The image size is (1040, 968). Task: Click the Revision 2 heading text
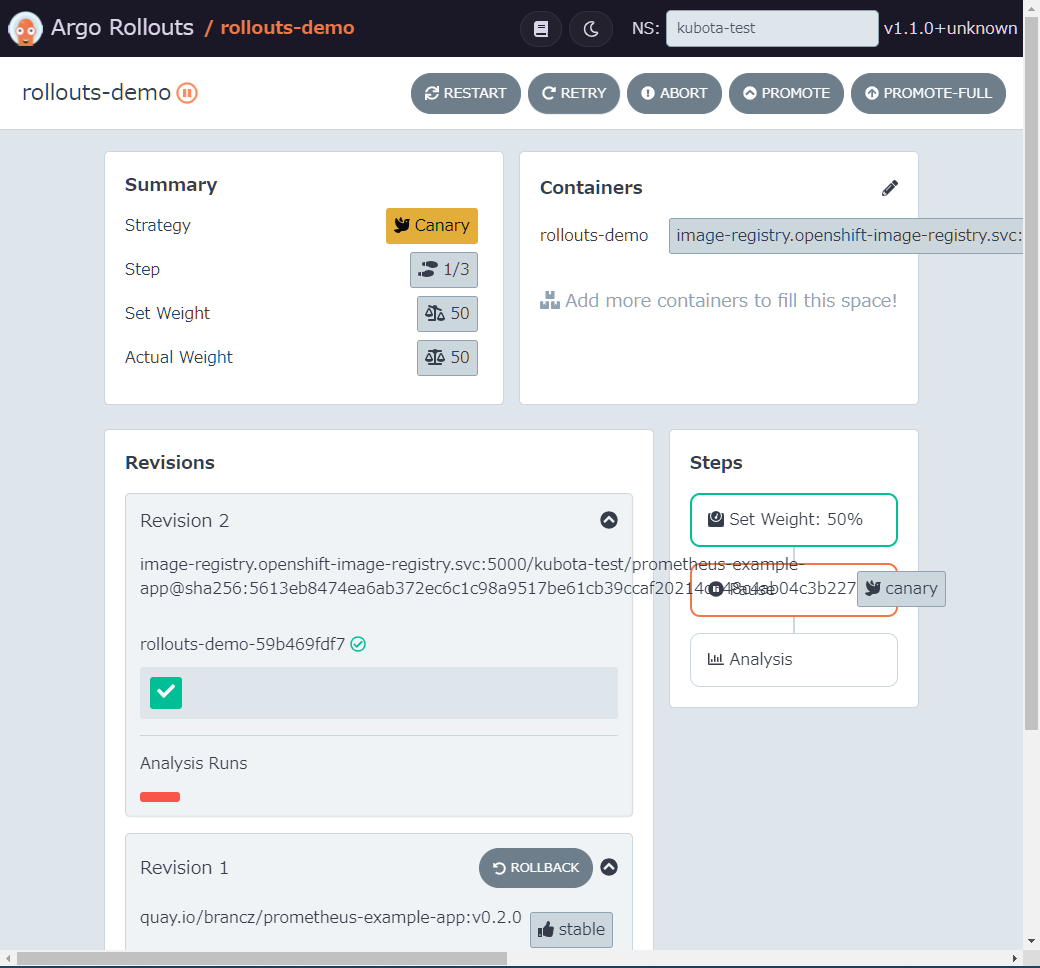(184, 521)
